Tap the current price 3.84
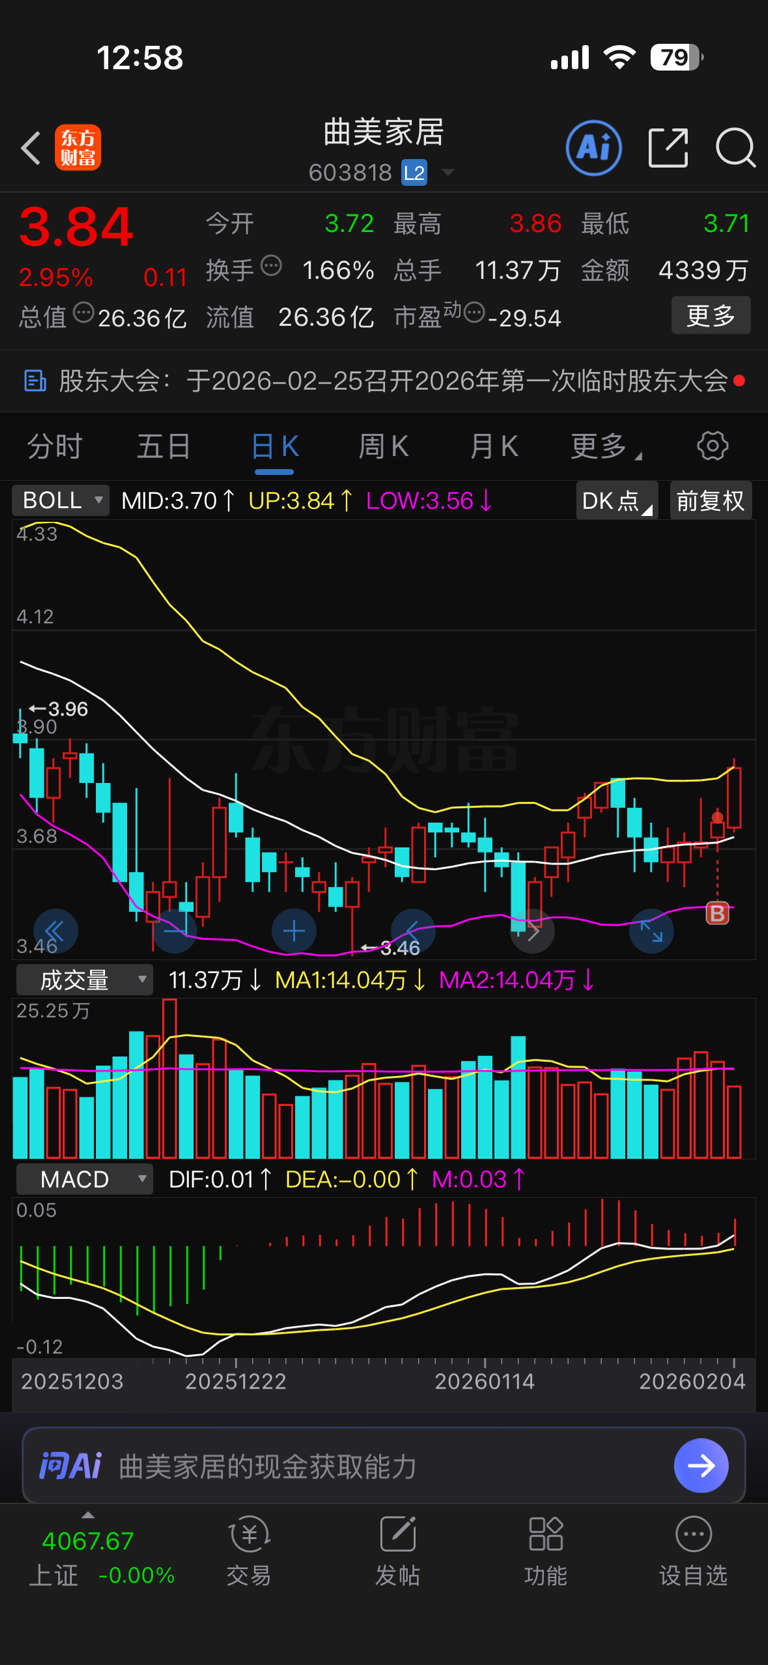The width and height of the screenshot is (769, 1665). 76,227
